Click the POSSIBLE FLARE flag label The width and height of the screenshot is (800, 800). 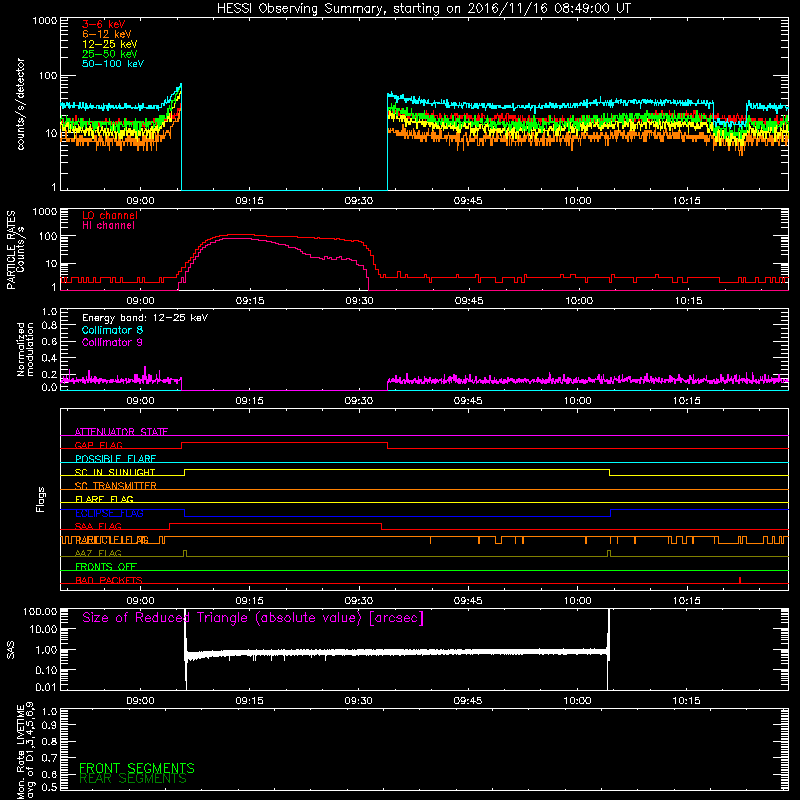(x=115, y=459)
